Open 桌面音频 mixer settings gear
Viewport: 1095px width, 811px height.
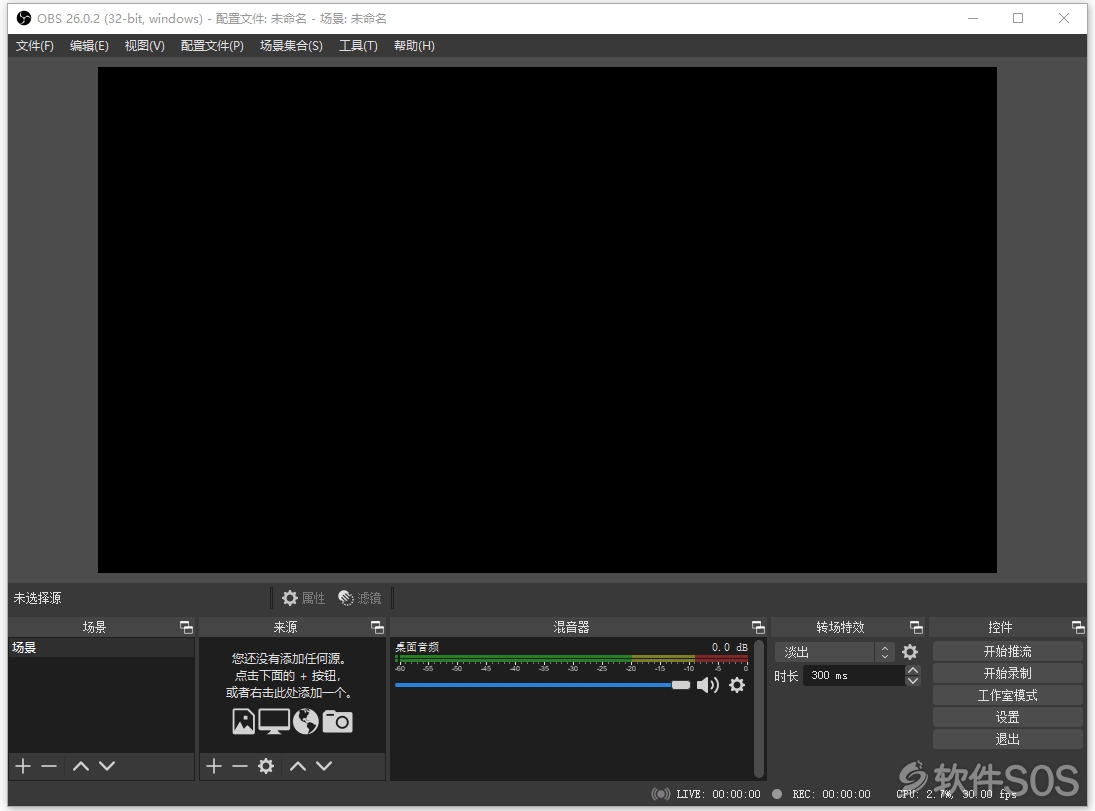(737, 685)
